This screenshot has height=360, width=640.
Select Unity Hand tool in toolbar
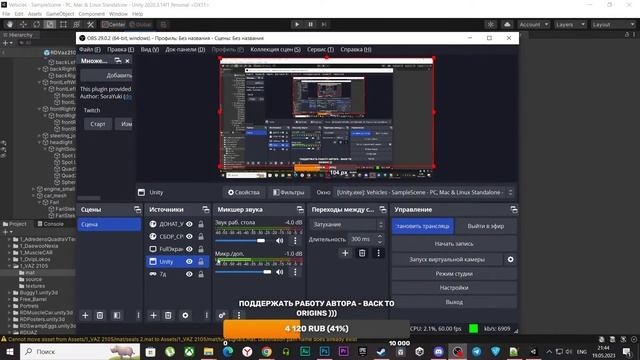point(10,24)
